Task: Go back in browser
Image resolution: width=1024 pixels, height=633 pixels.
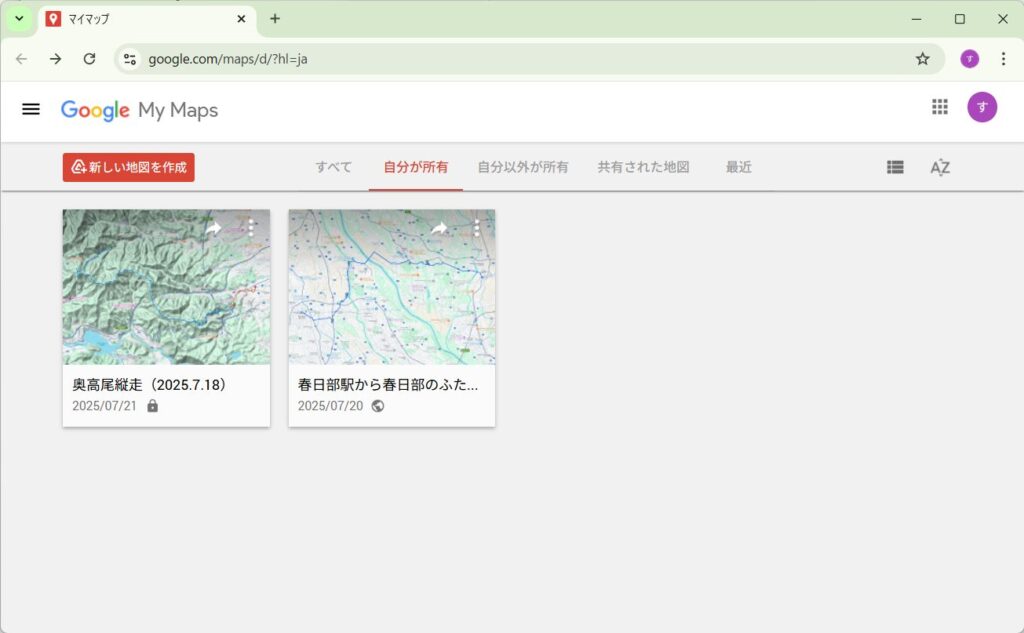Action: click(x=22, y=59)
